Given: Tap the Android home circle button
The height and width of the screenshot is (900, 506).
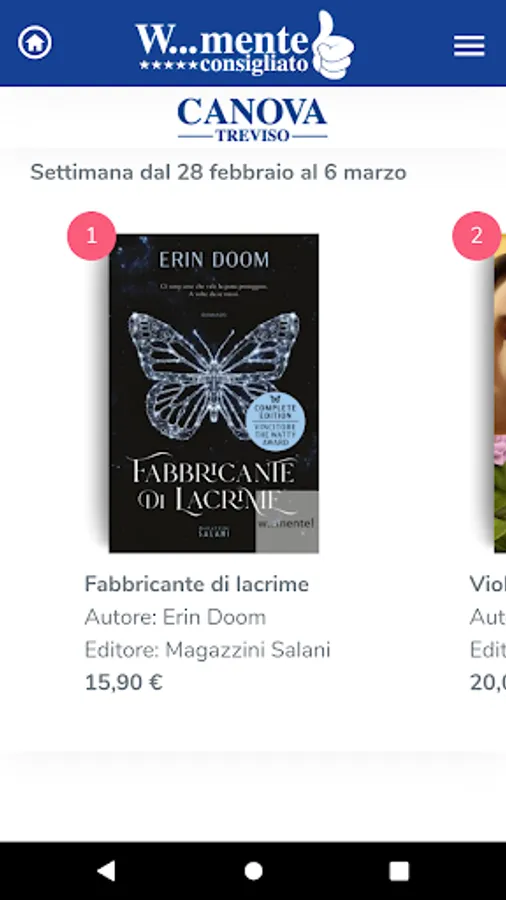Looking at the screenshot, I should pos(253,871).
